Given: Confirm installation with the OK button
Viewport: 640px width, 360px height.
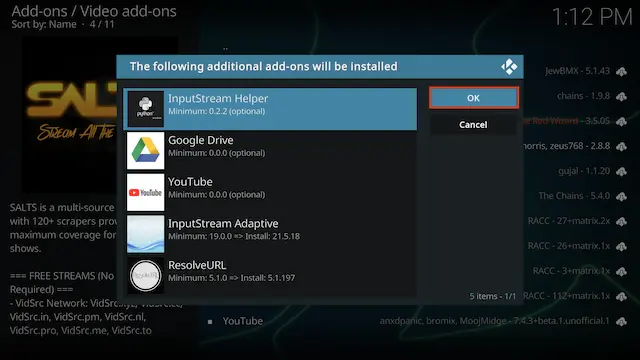Looking at the screenshot, I should pos(473,98).
